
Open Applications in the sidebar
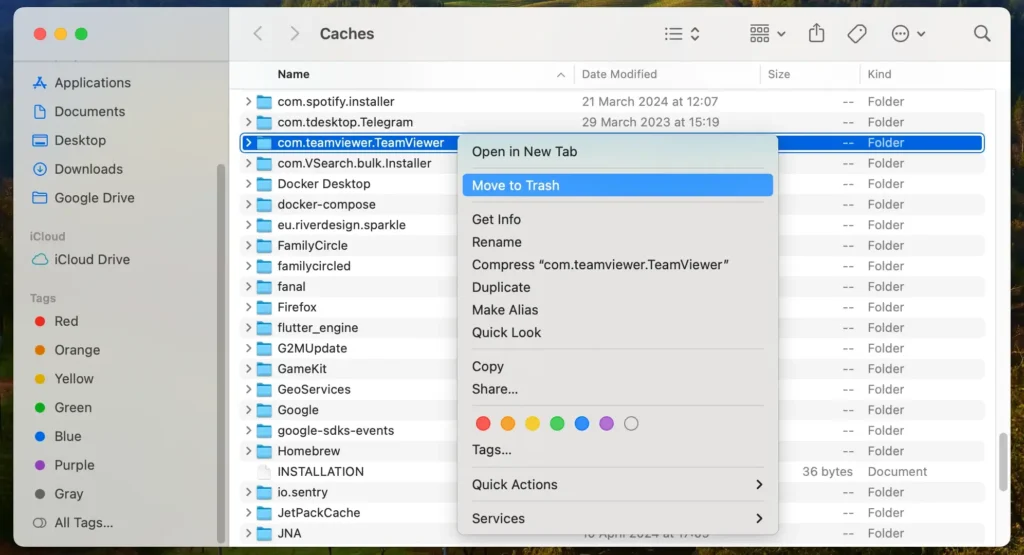click(82, 83)
